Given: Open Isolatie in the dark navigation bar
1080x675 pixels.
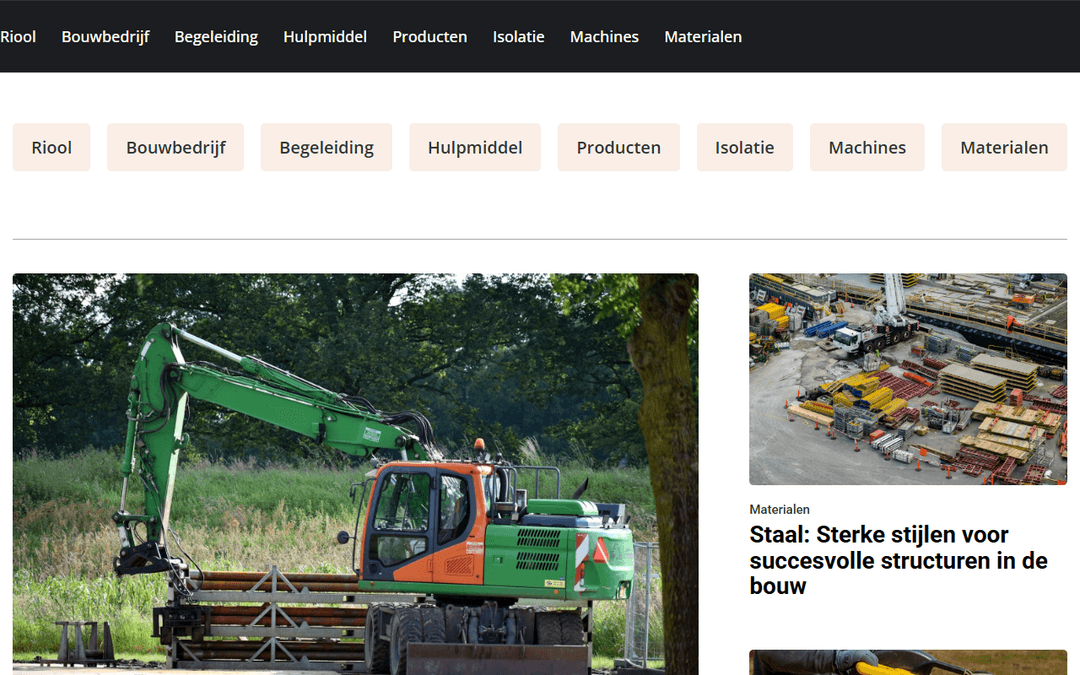Looking at the screenshot, I should [x=519, y=37].
